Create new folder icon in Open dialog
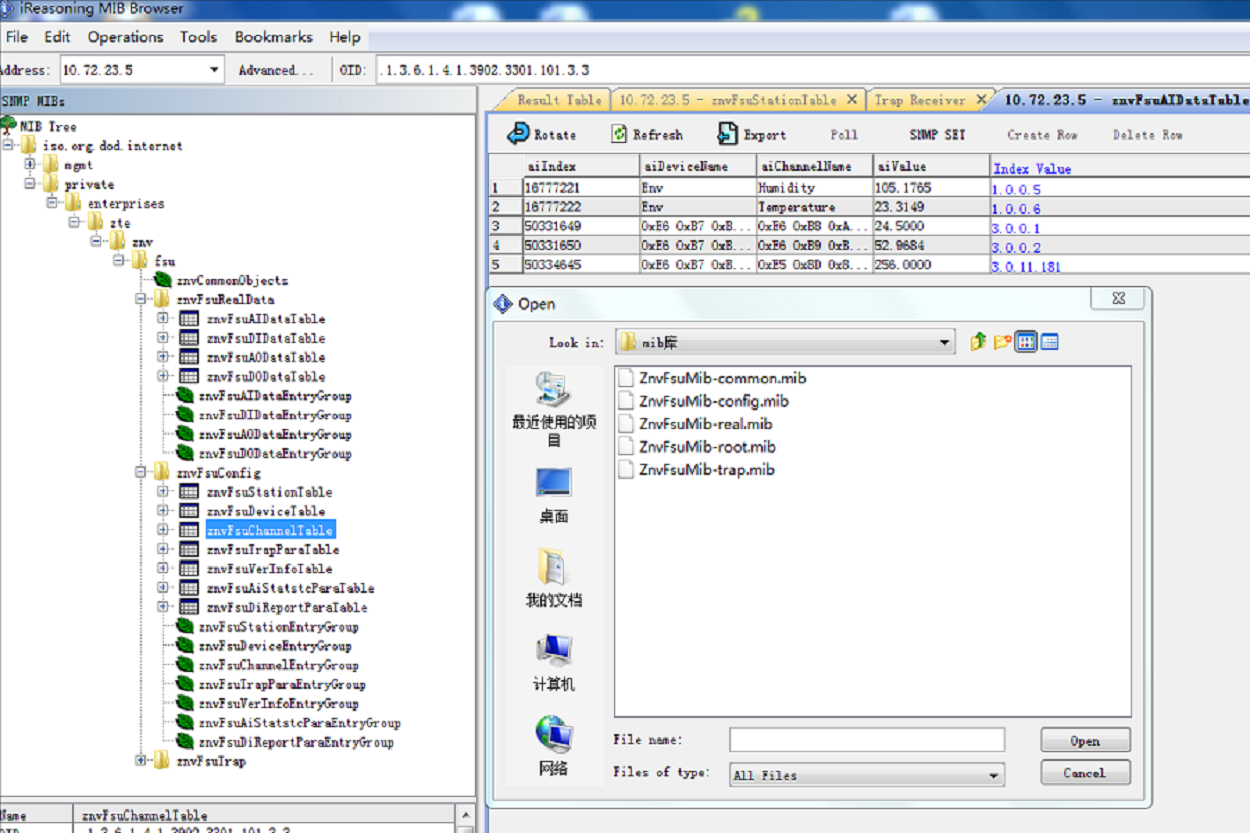 [1002, 342]
